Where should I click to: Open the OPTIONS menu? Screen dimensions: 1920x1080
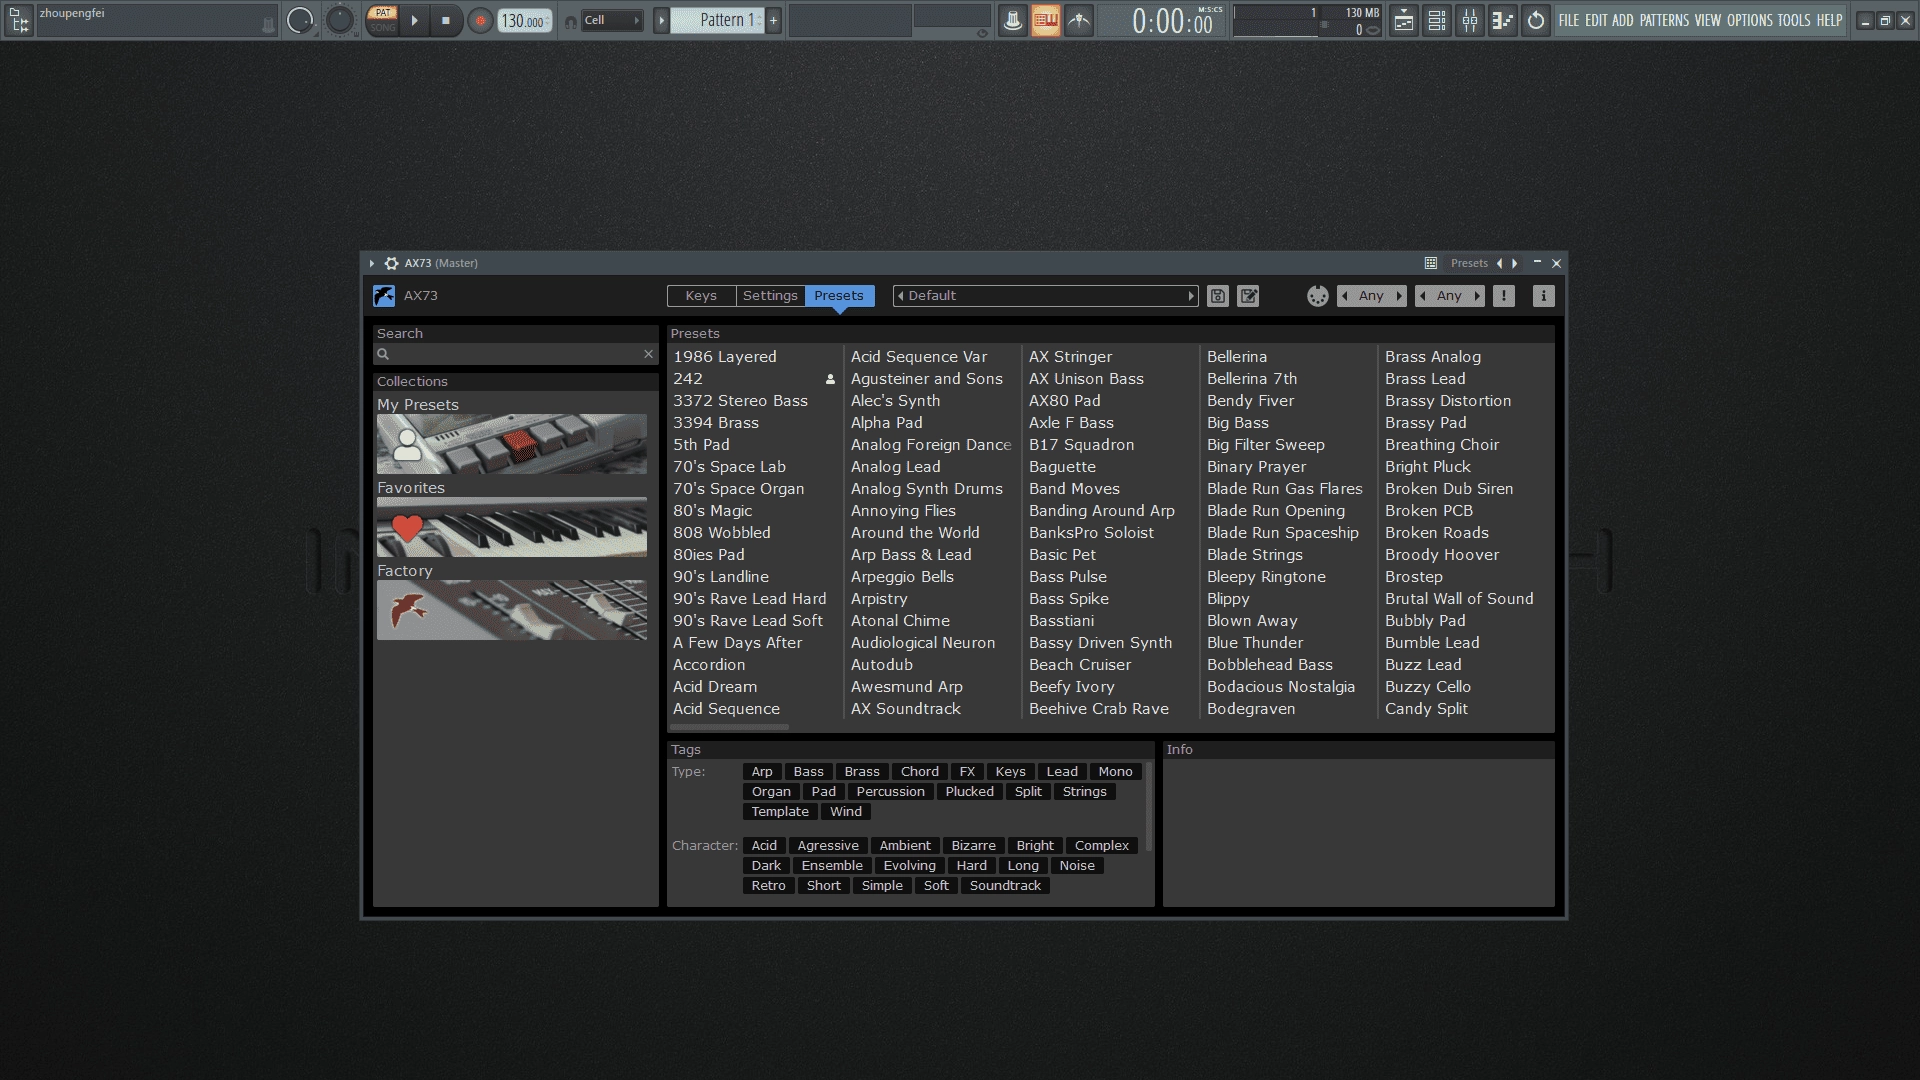(1749, 20)
